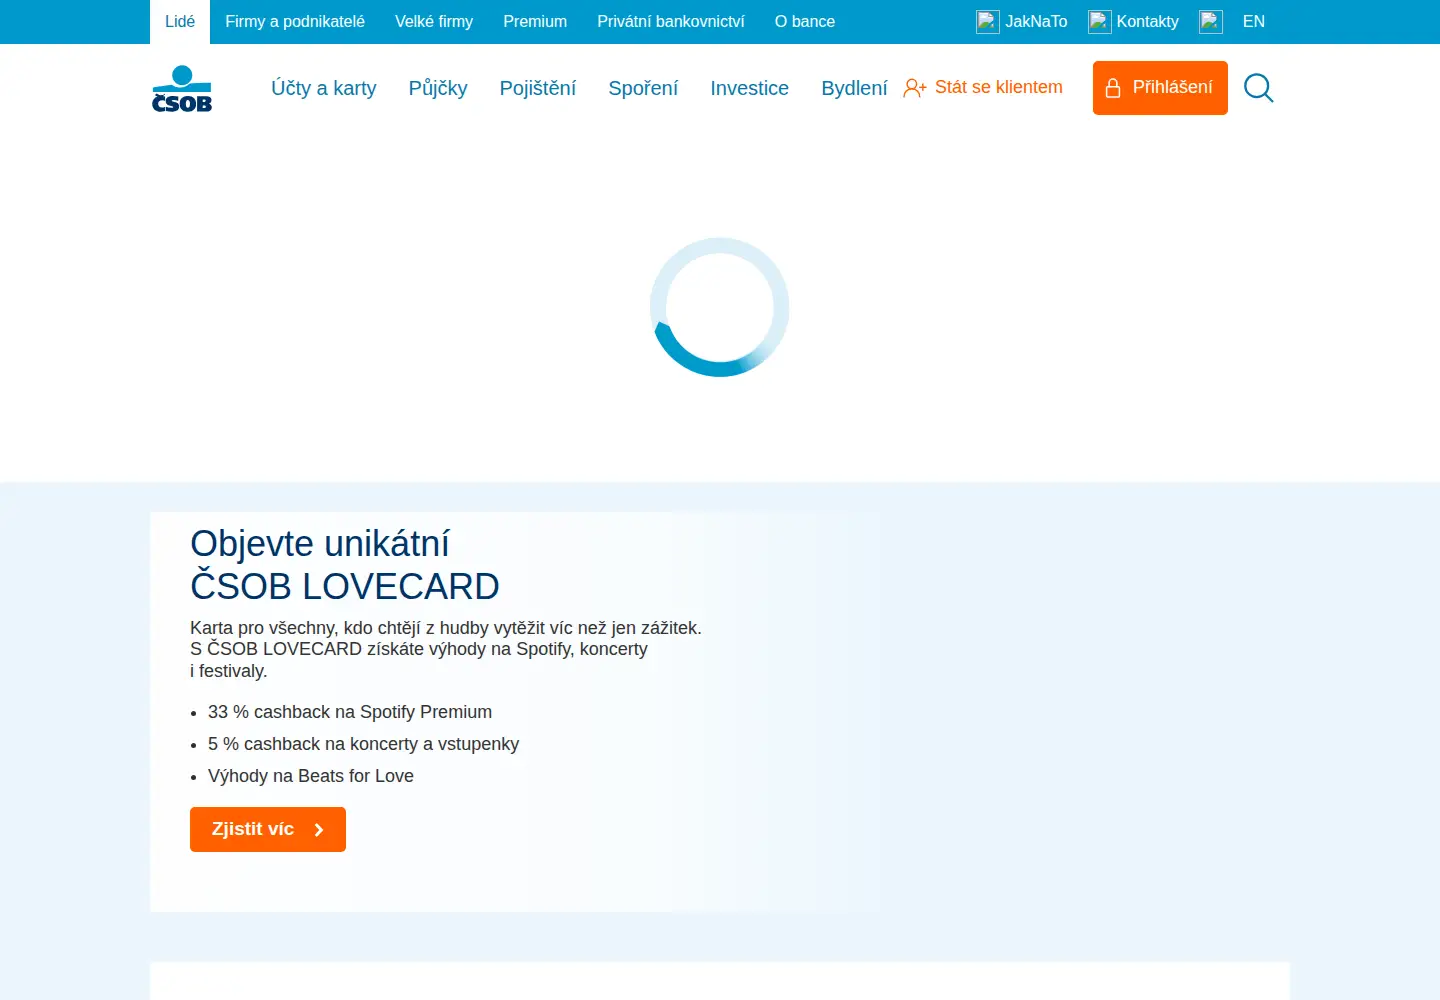Open the Spoření menu
1440x1000 pixels.
click(x=643, y=88)
